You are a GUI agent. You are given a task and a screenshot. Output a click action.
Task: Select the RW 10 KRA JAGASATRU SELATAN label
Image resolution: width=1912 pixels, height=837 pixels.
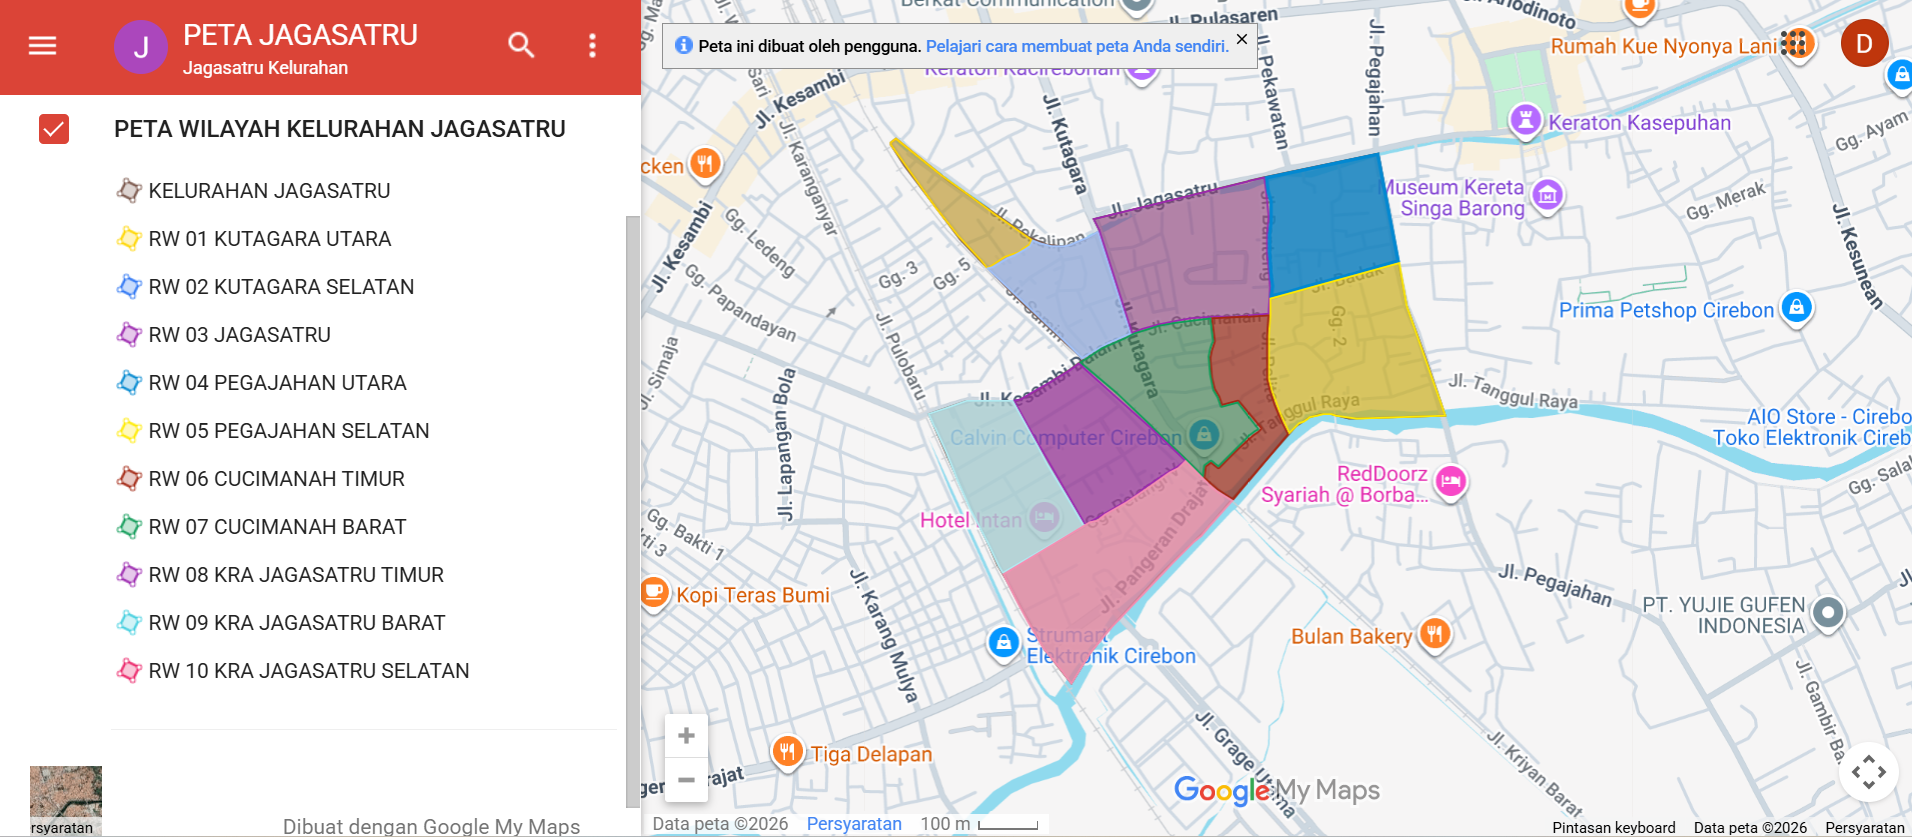[x=309, y=671]
